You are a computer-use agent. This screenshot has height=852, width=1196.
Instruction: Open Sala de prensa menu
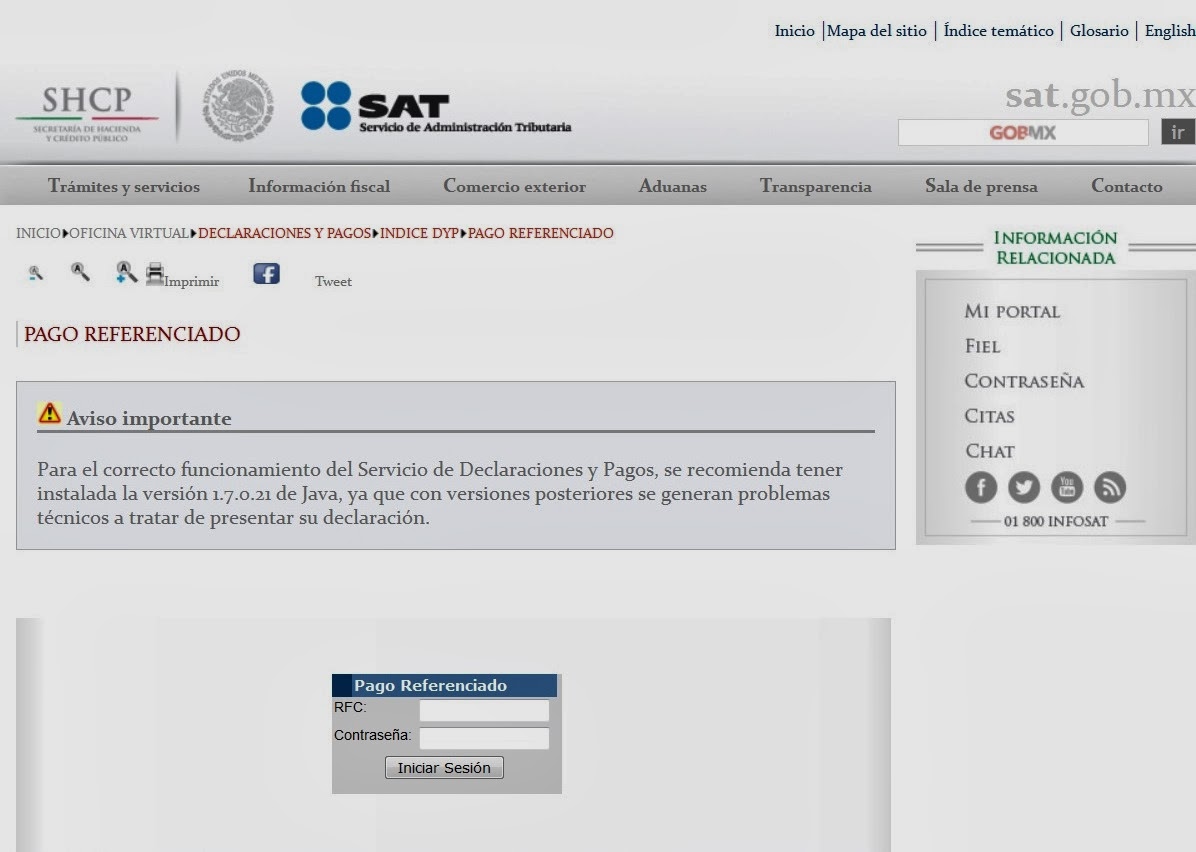981,186
